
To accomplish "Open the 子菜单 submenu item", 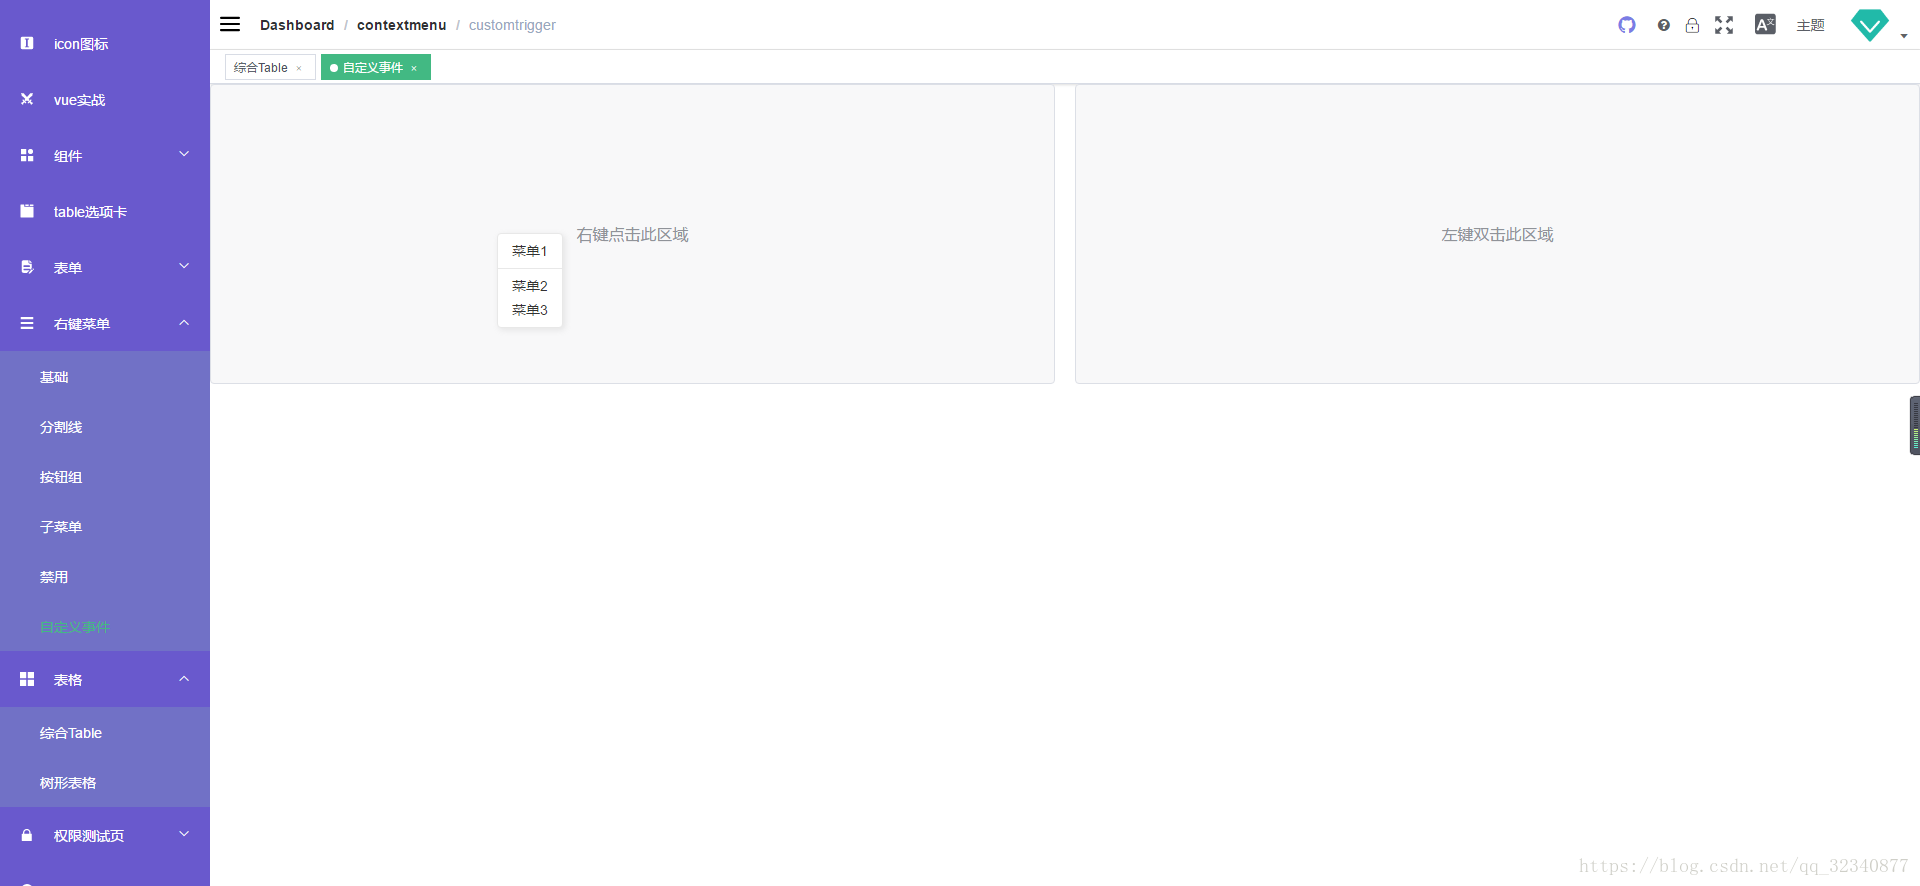I will coord(105,527).
